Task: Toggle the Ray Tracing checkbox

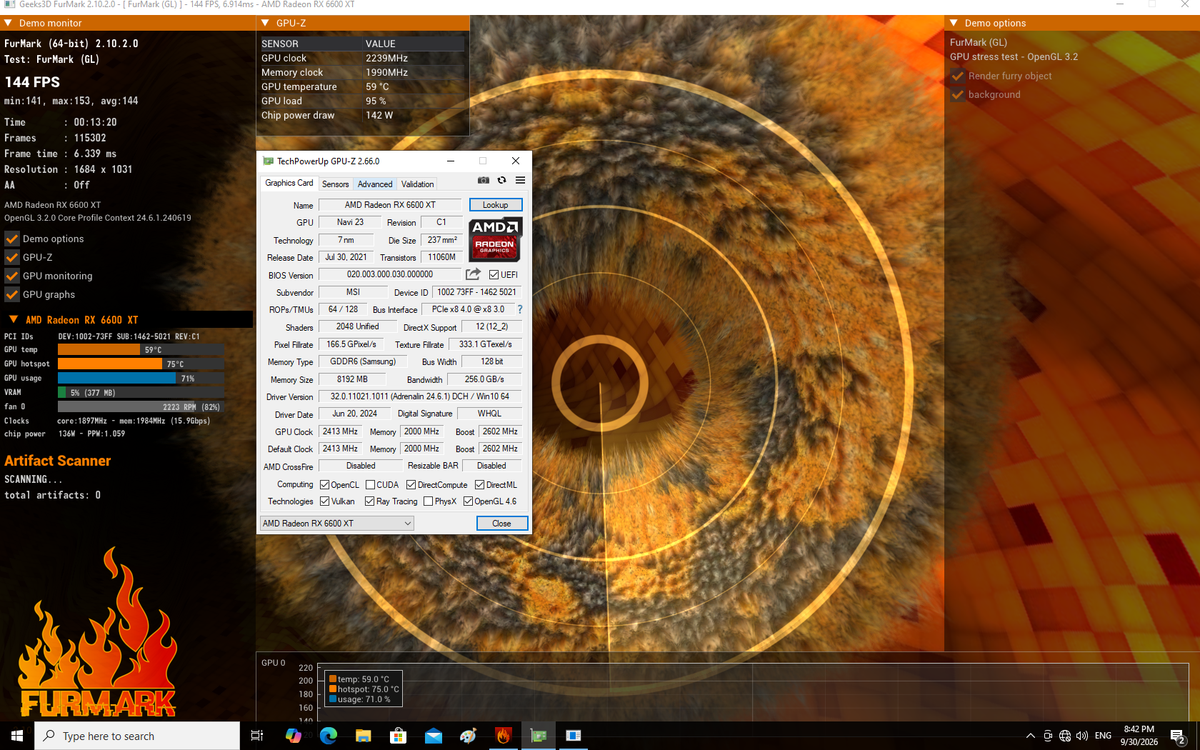Action: click(x=370, y=501)
